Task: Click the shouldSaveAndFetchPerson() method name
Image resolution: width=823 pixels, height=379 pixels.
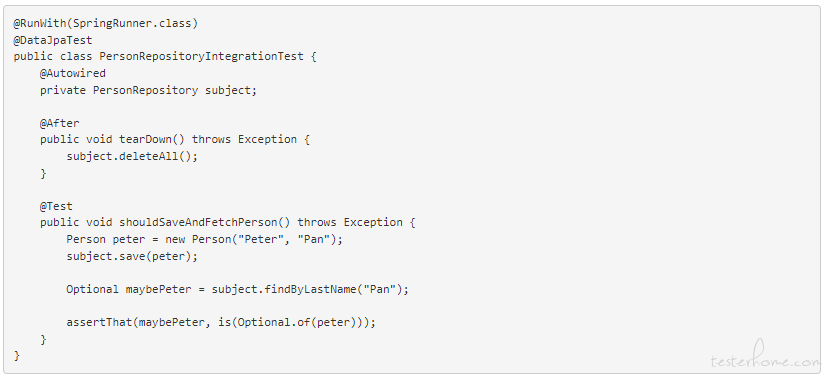Action: tap(205, 223)
